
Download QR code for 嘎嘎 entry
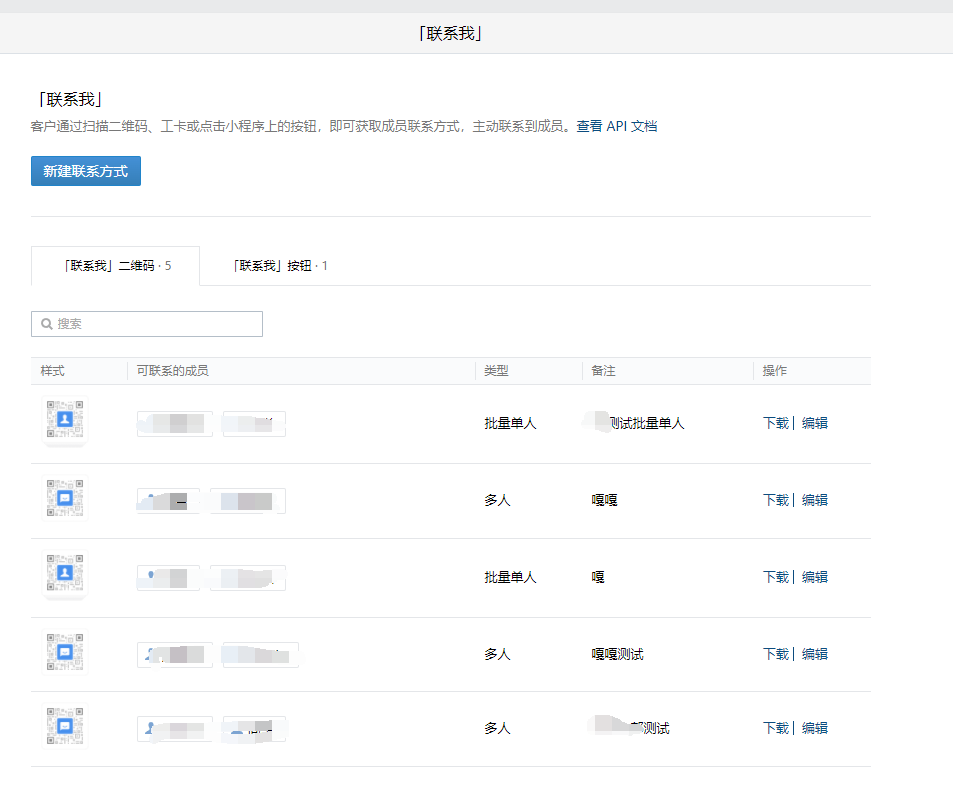tap(775, 500)
